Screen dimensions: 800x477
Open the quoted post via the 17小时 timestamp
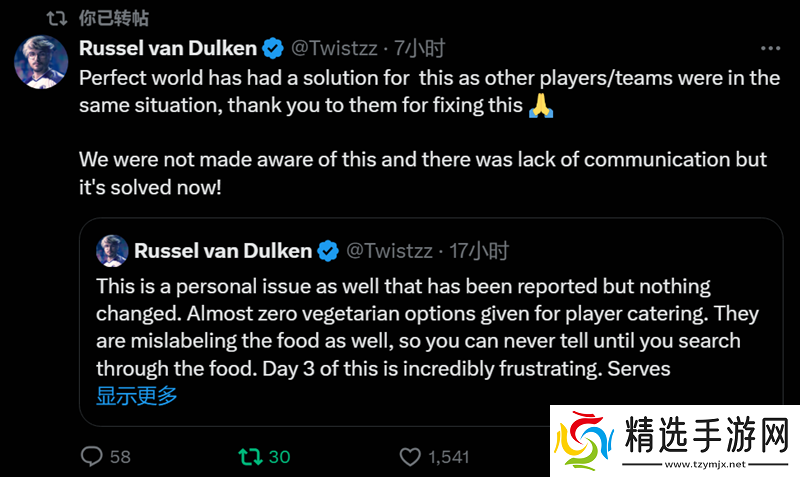[480, 250]
